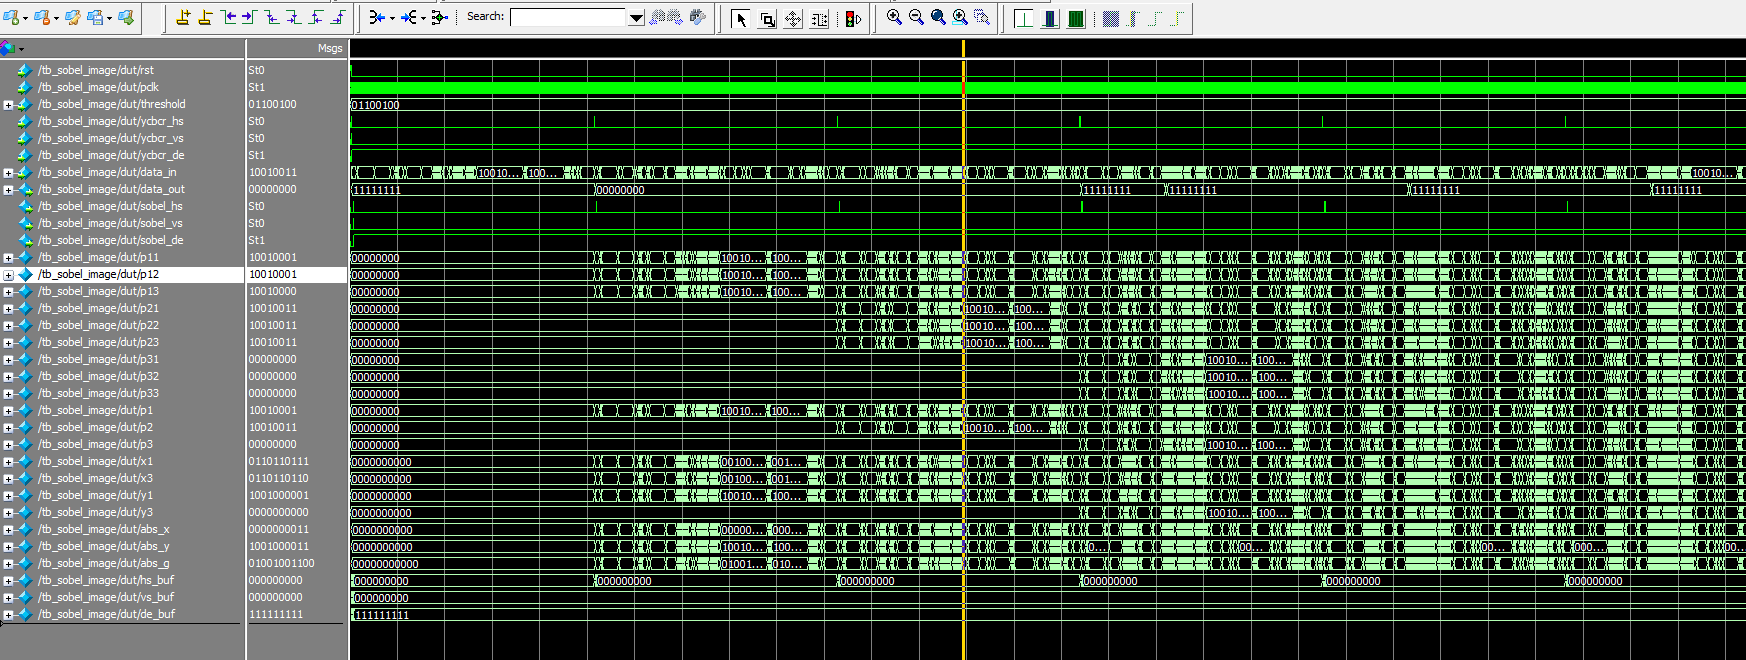This screenshot has height=660, width=1746.
Task: Open the Collapse signals dropdown arrow
Action: [x=392, y=18]
